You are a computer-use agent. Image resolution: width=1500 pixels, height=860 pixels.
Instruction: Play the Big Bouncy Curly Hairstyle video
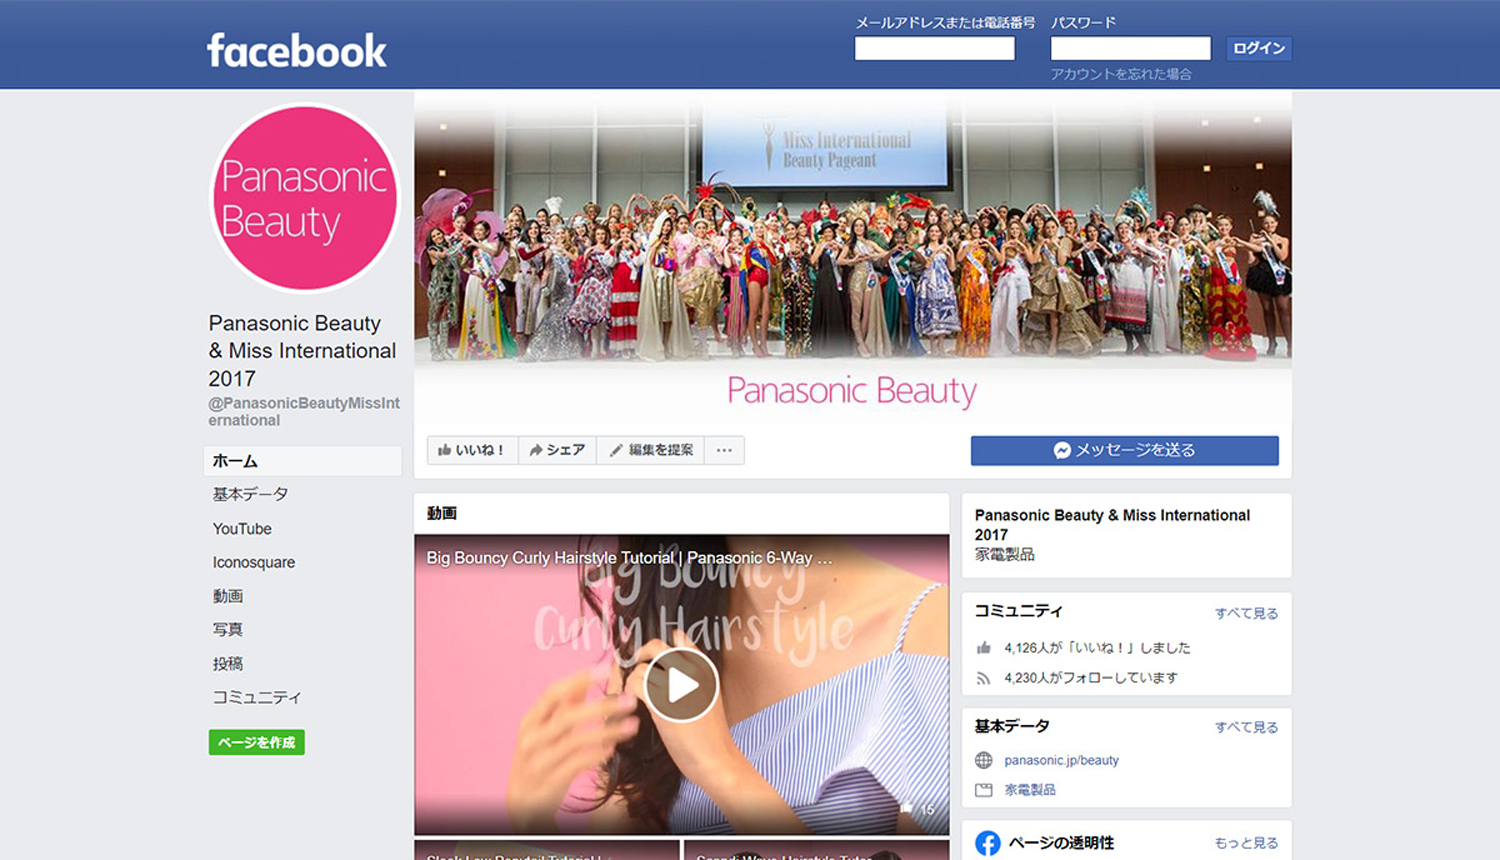click(681, 685)
